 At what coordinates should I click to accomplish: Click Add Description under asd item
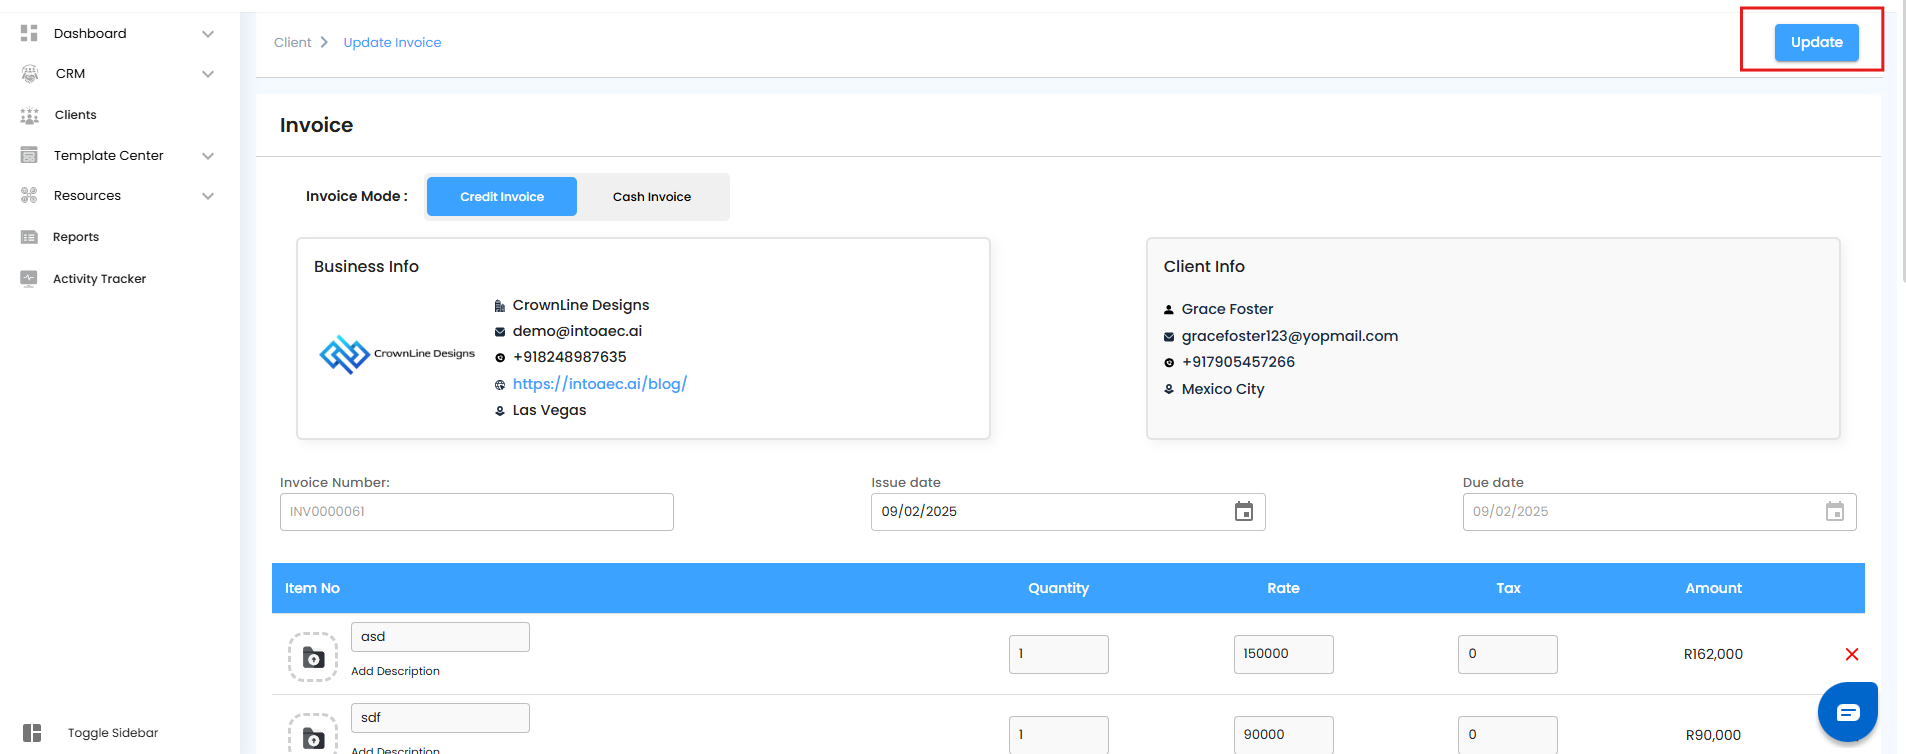point(395,671)
